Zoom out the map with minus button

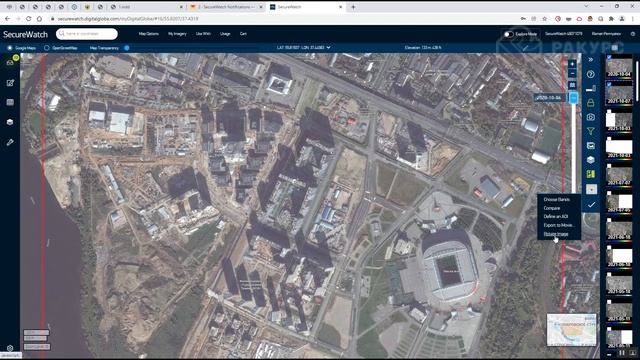point(572,73)
